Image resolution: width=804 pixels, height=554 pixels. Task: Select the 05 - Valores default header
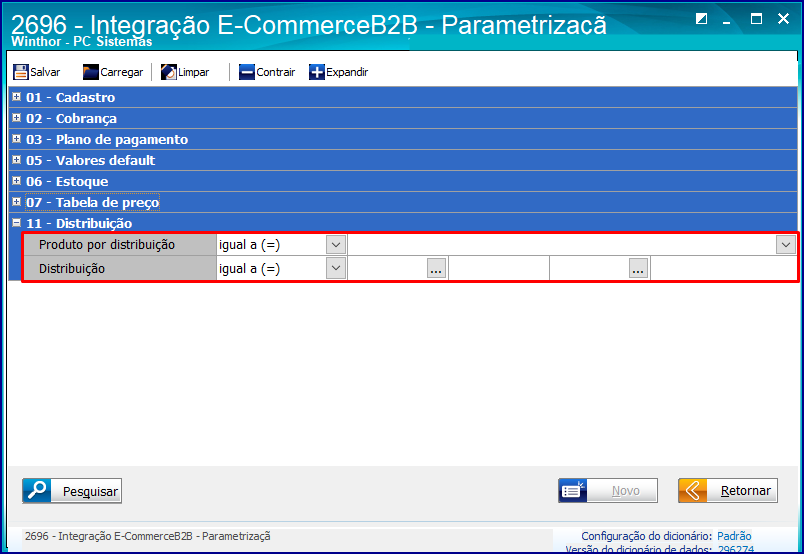coord(91,161)
